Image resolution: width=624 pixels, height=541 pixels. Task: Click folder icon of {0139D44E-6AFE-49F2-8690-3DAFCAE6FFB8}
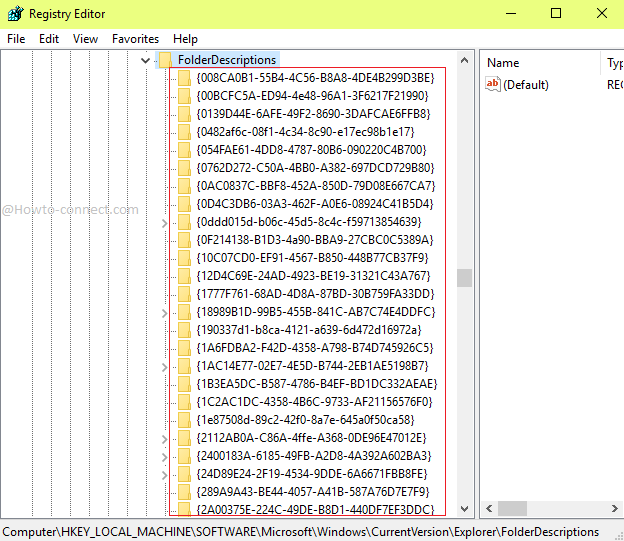pyautogui.click(x=184, y=114)
